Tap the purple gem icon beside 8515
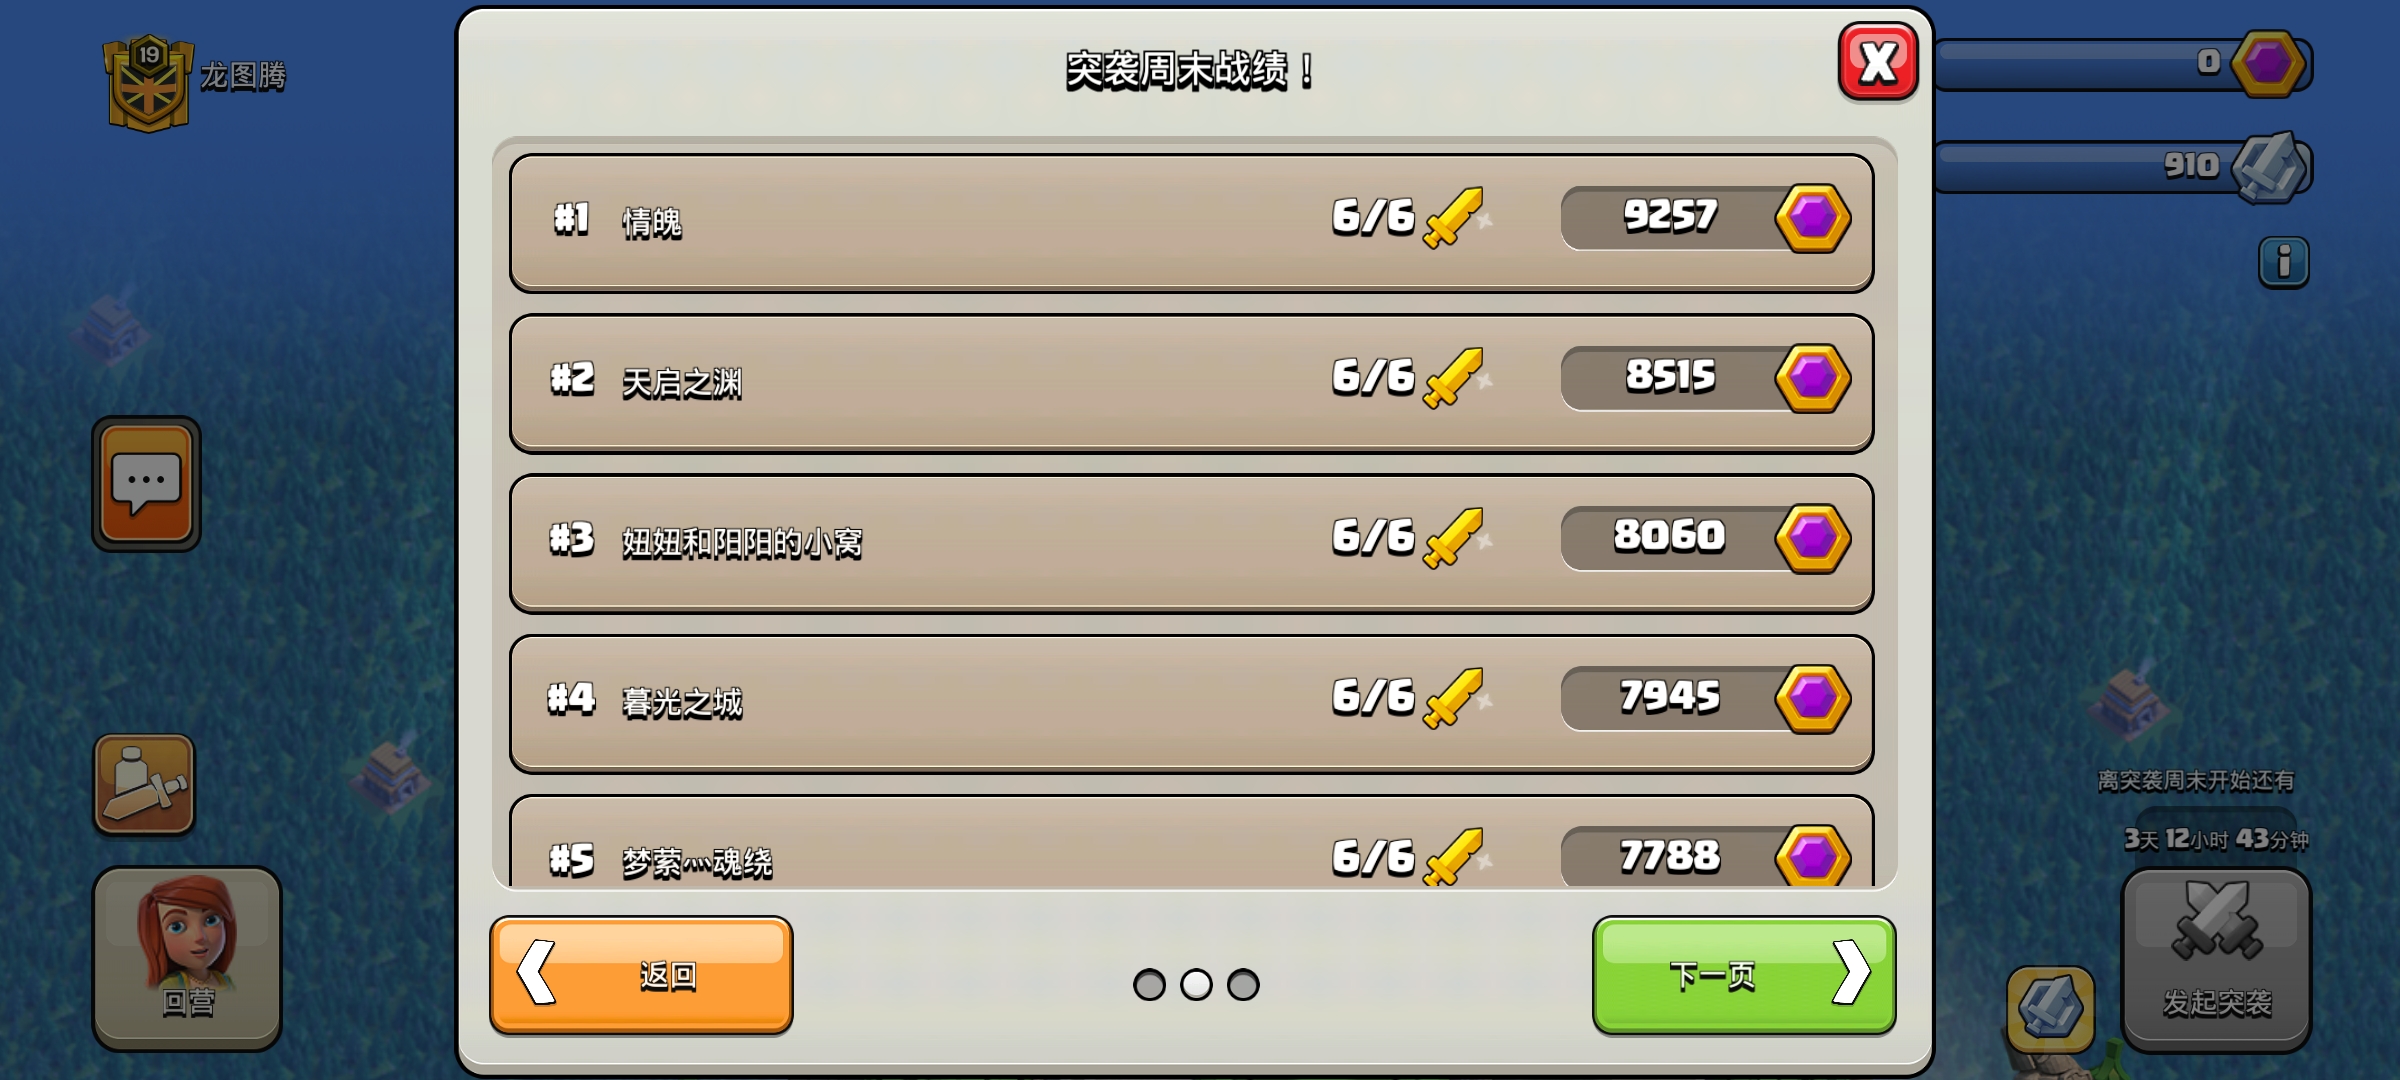Image resolution: width=2400 pixels, height=1080 pixels. tap(1812, 378)
